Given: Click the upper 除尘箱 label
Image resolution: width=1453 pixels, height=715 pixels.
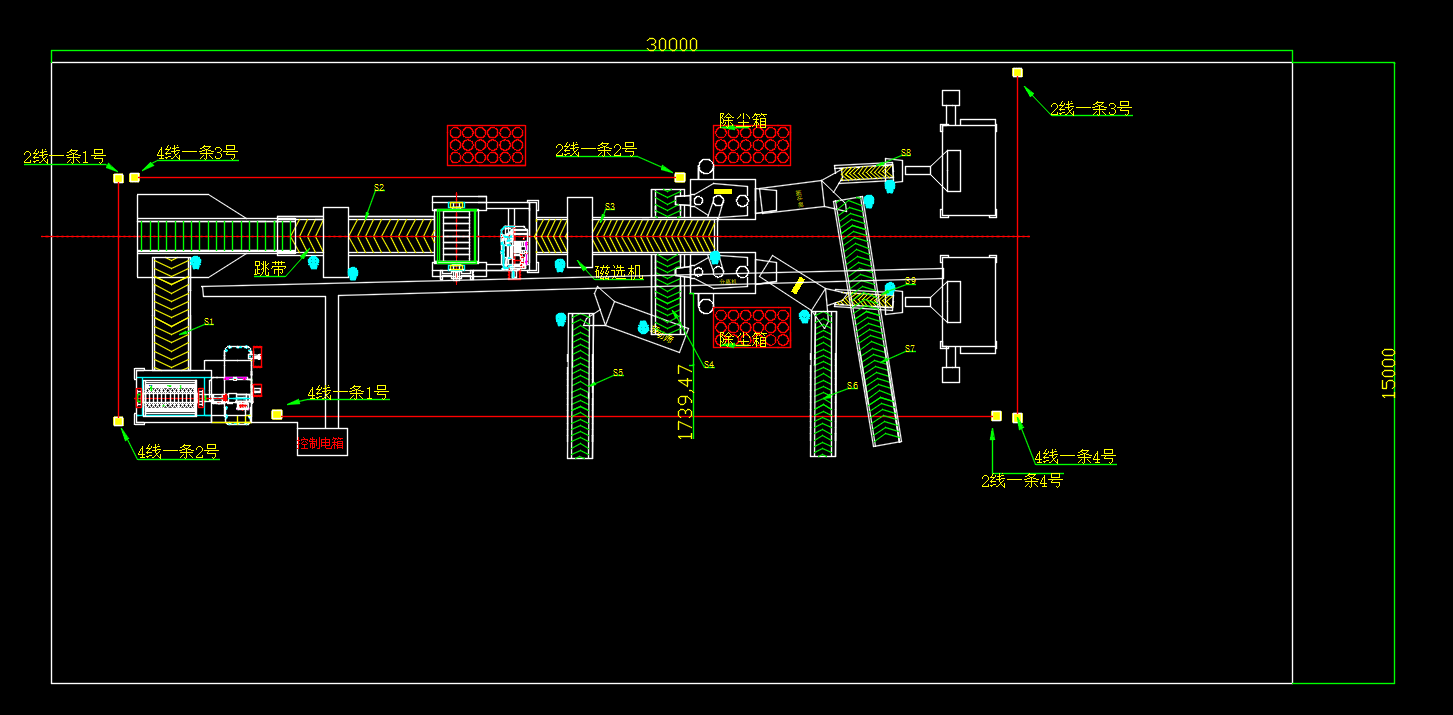Looking at the screenshot, I should [743, 121].
